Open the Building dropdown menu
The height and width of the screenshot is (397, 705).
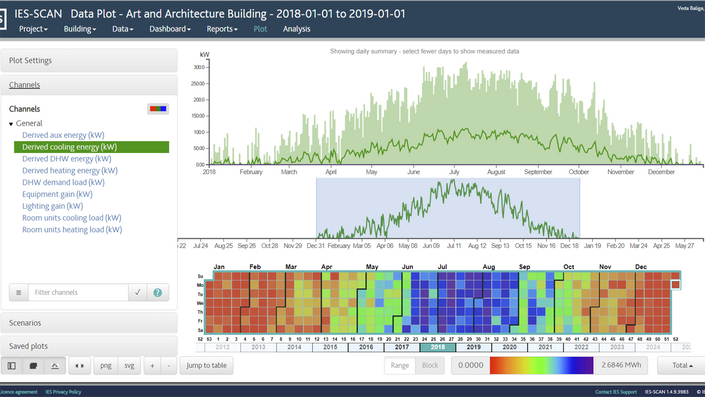pyautogui.click(x=80, y=29)
